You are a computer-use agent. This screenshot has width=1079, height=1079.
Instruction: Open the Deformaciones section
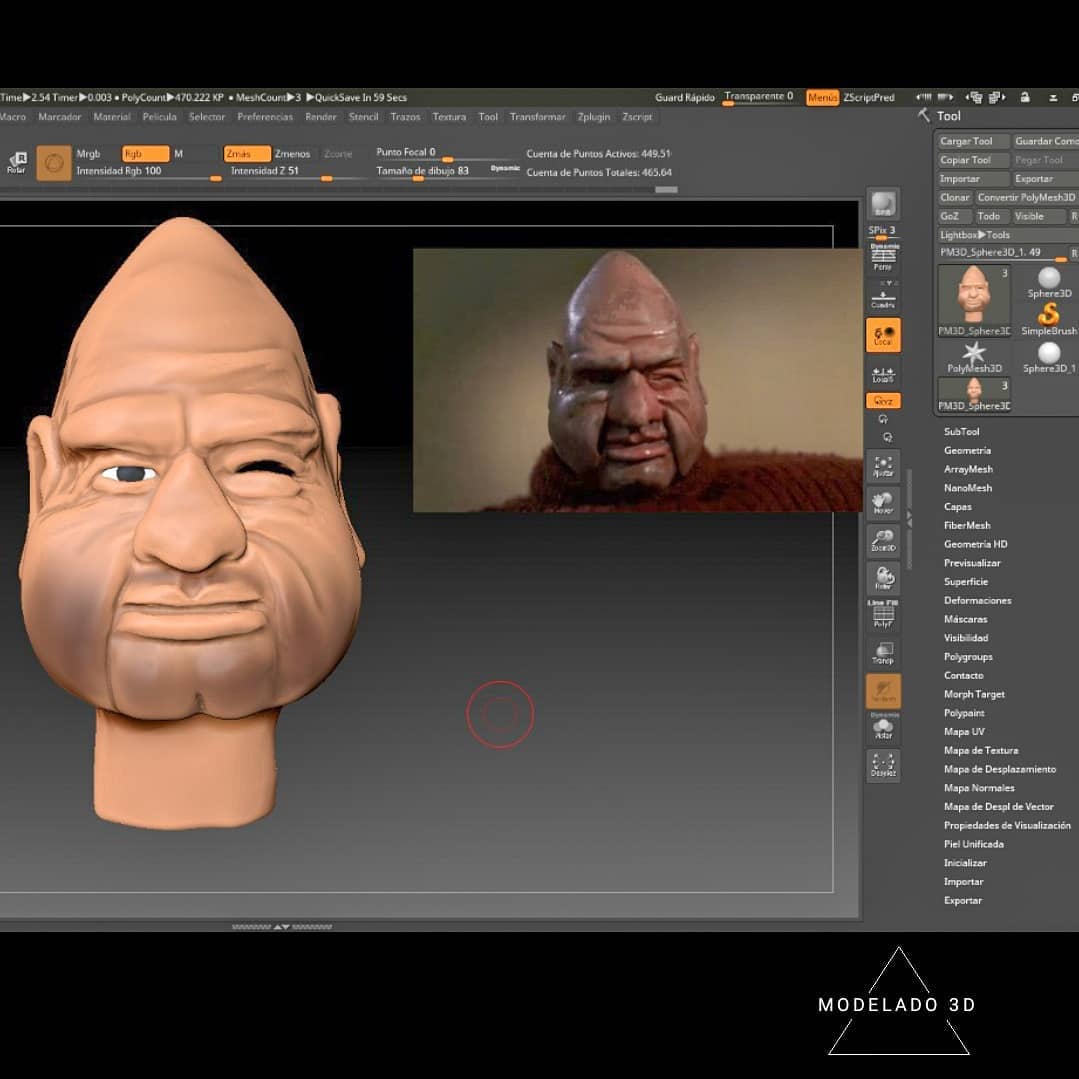[x=978, y=600]
